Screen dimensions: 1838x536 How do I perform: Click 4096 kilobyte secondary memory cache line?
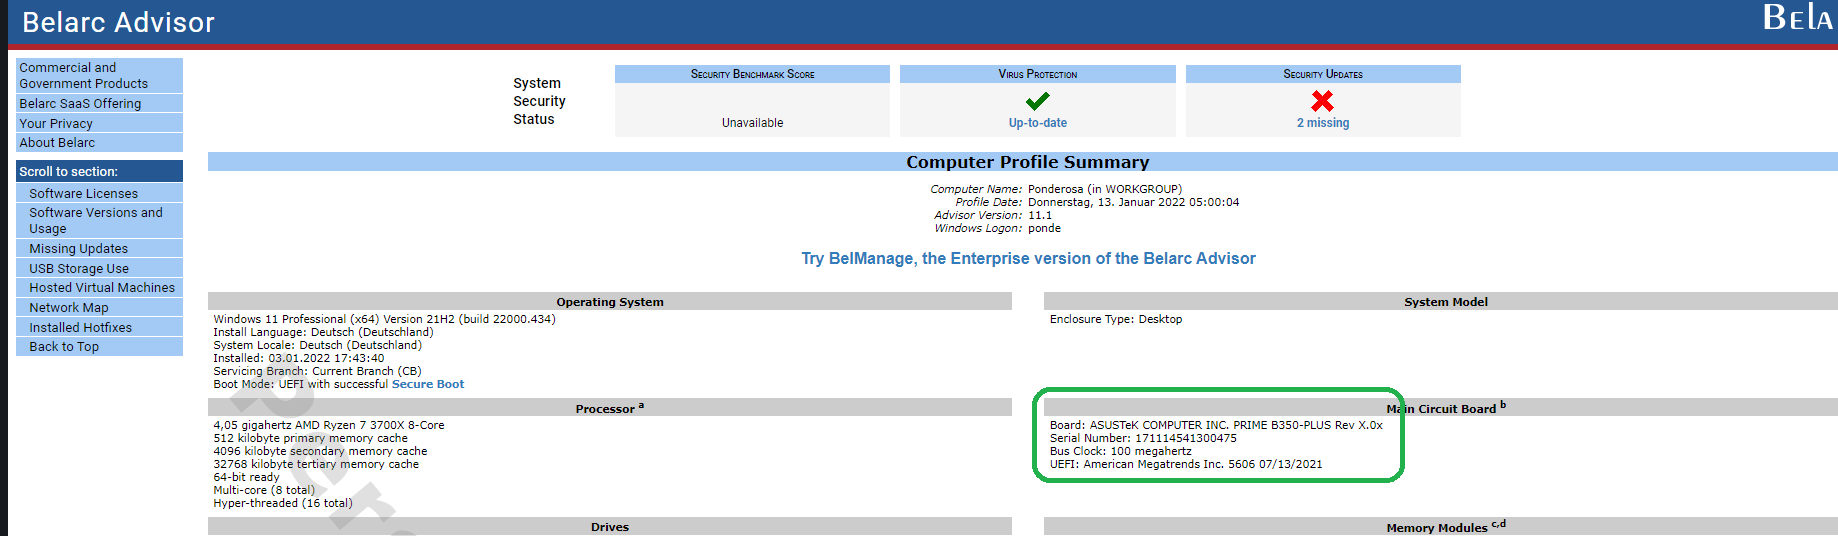[320, 451]
